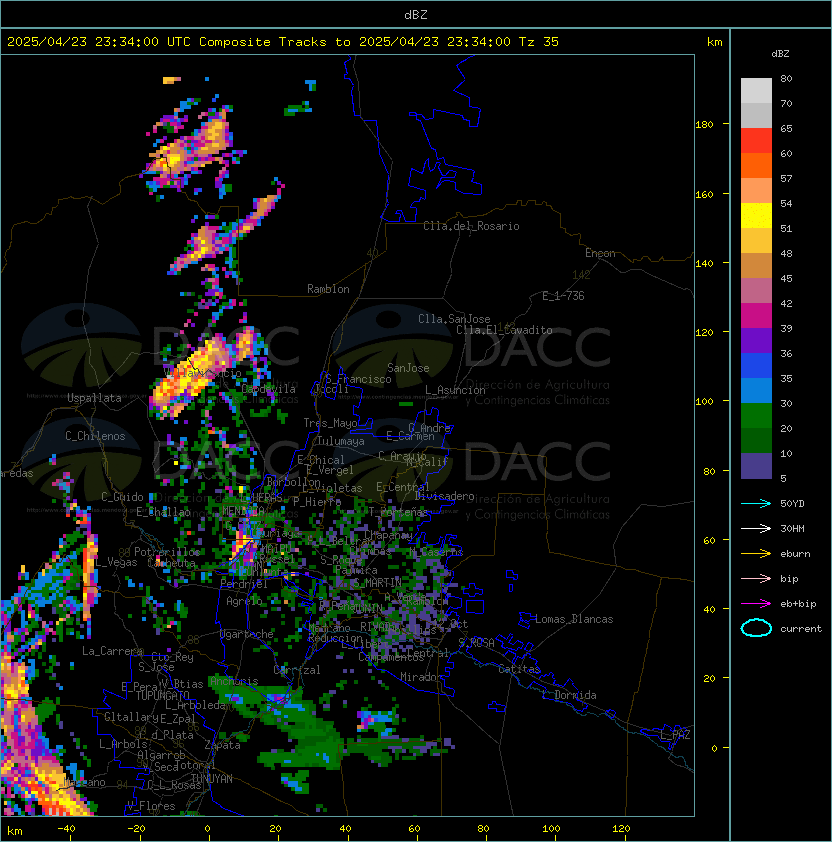Click the white 30HM arrow icon
Viewport: 832px width, 842px height.
[x=756, y=528]
